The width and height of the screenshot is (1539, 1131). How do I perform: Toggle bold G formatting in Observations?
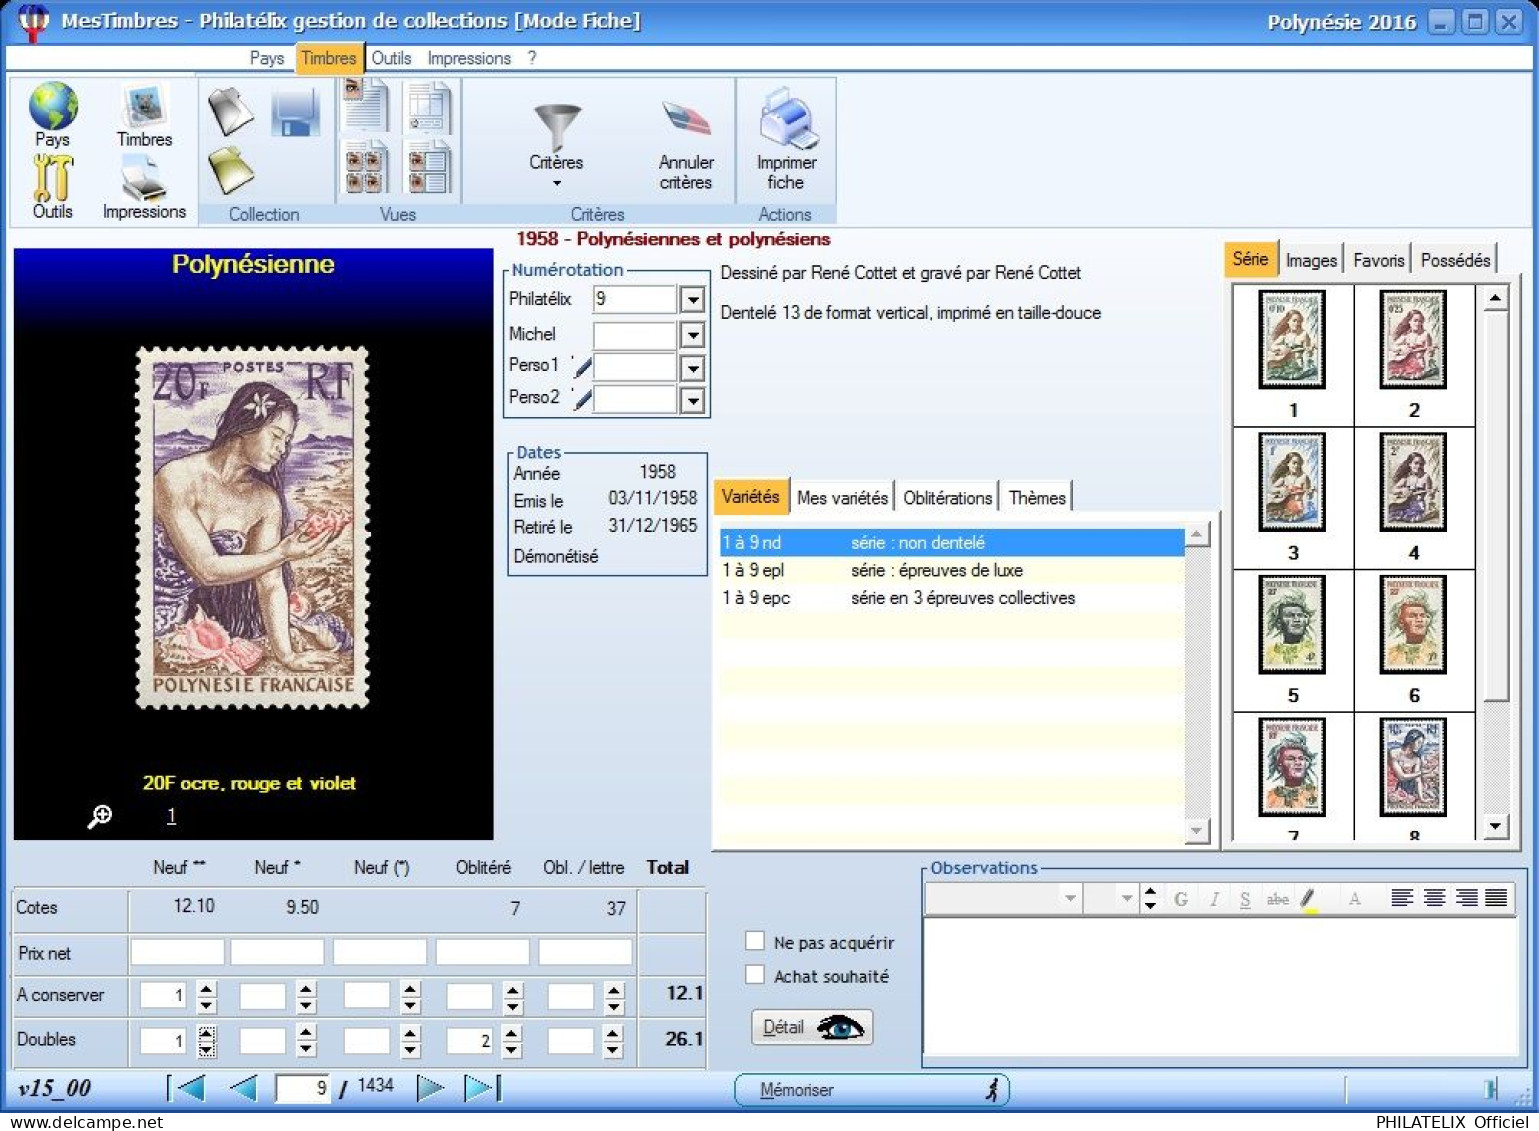(1181, 898)
